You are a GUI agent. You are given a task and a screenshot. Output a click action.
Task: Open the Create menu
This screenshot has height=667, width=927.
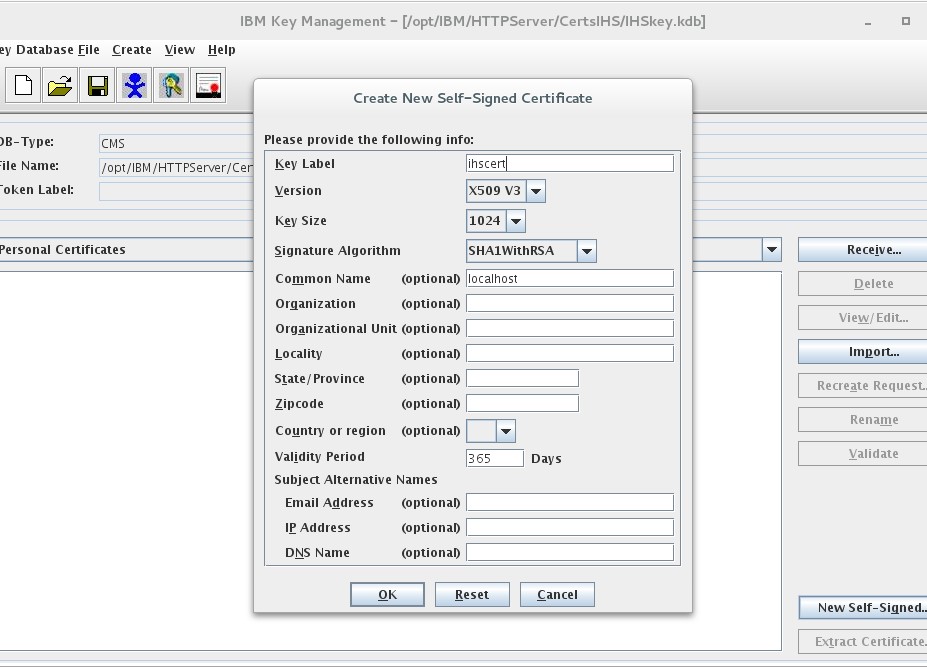click(x=132, y=50)
